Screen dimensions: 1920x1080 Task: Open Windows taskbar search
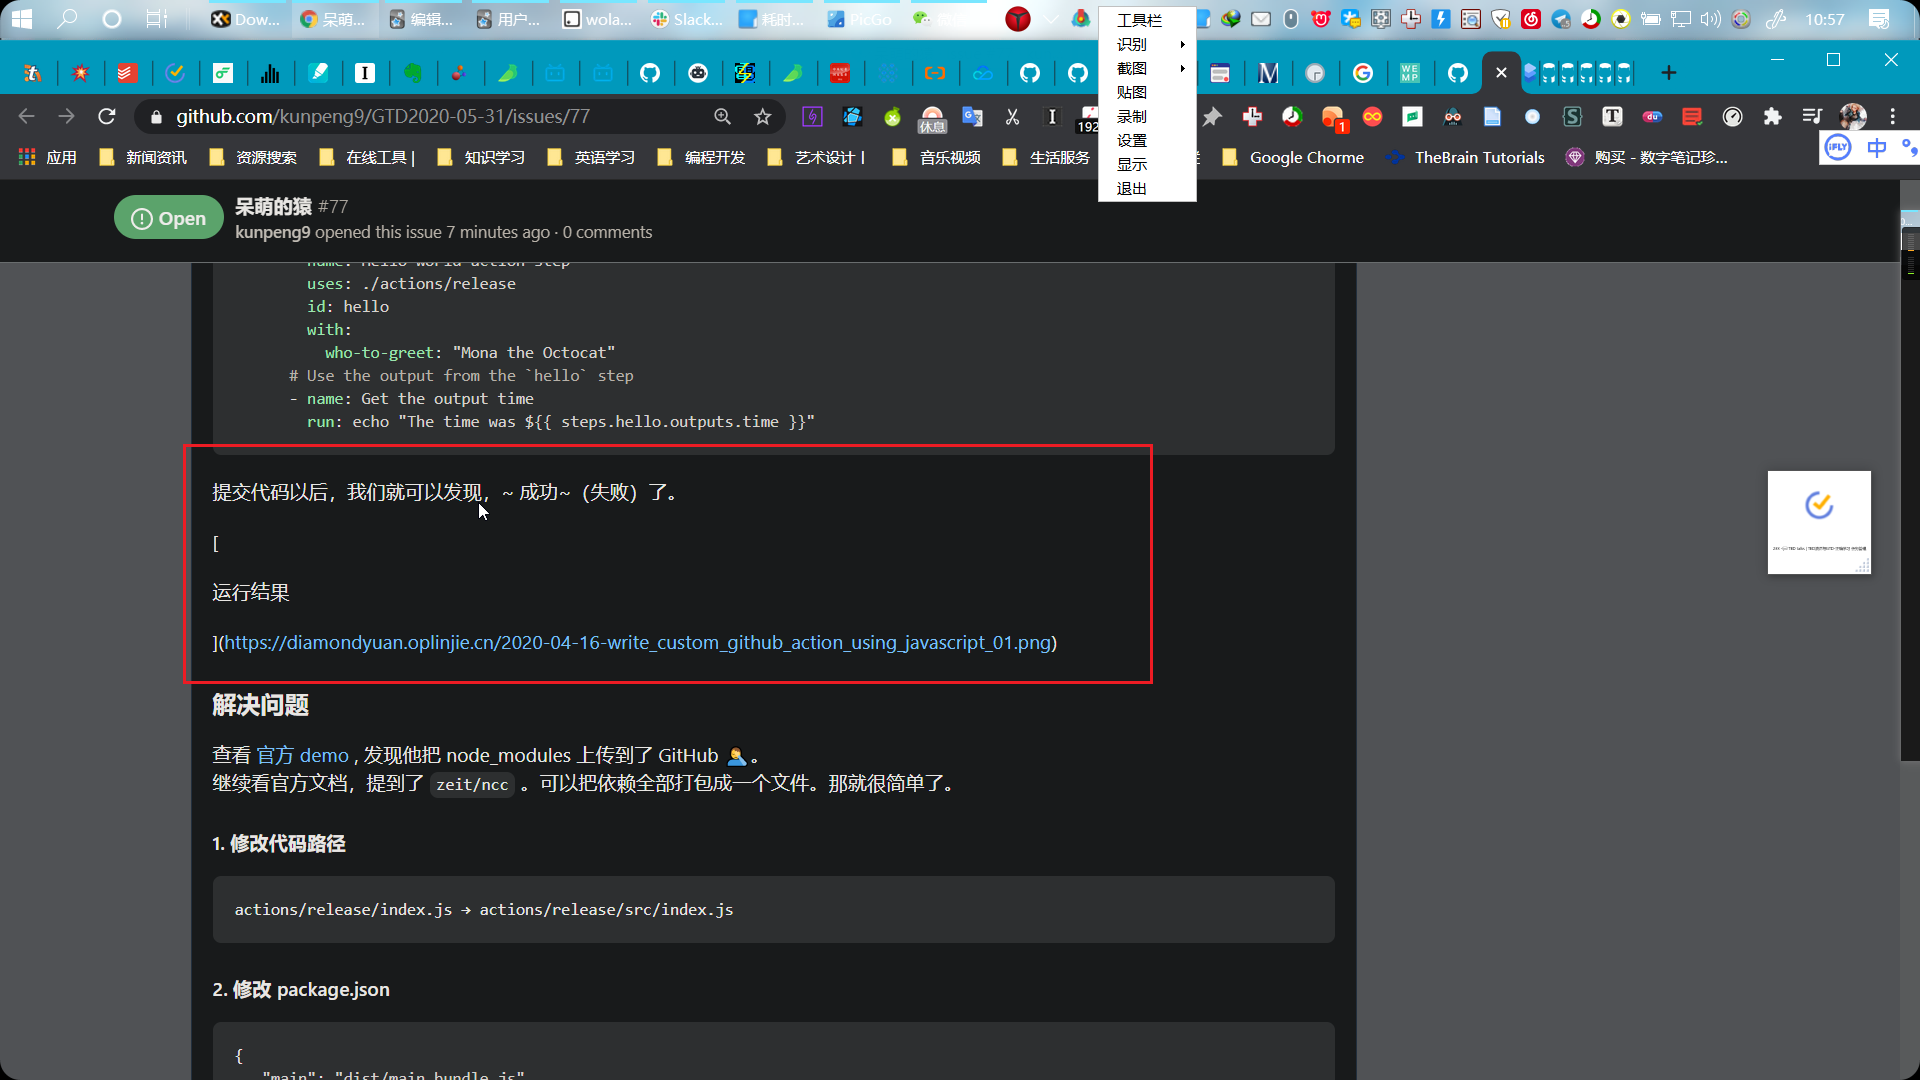(67, 19)
